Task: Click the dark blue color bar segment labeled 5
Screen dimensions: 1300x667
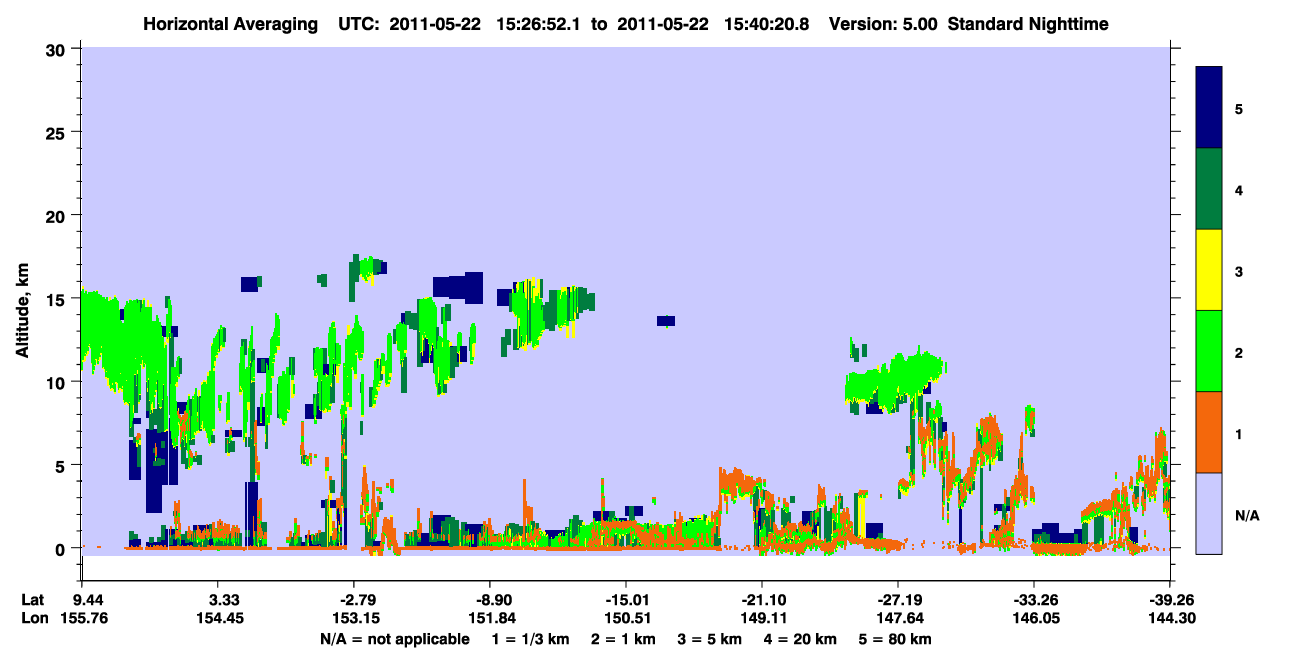Action: tap(1209, 108)
